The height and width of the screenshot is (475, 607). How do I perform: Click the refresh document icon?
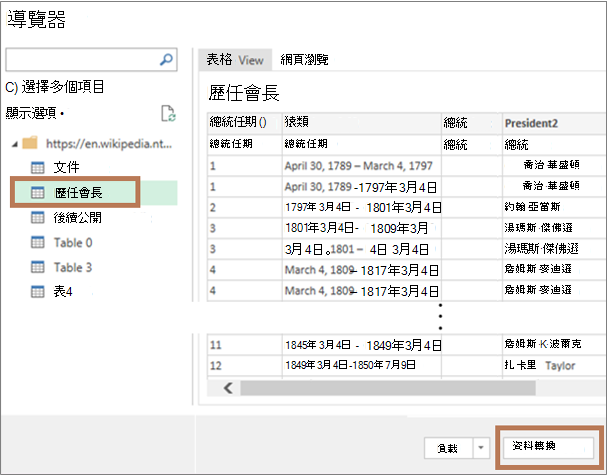click(x=168, y=113)
